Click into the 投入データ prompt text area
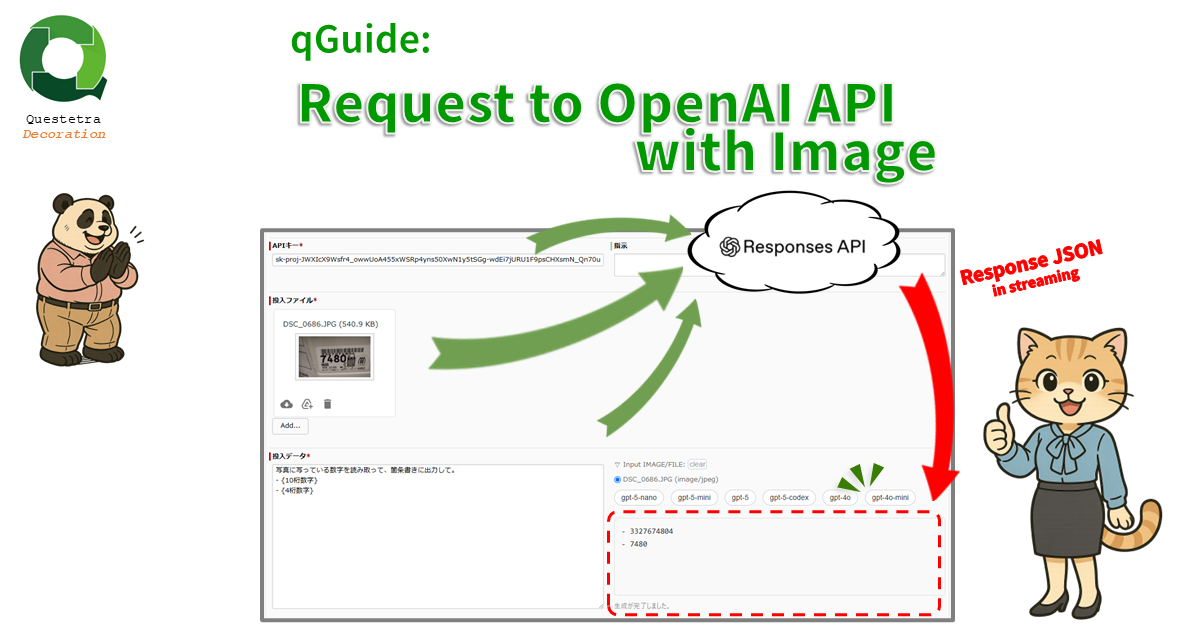The width and height of the screenshot is (1200, 628). coord(438,535)
